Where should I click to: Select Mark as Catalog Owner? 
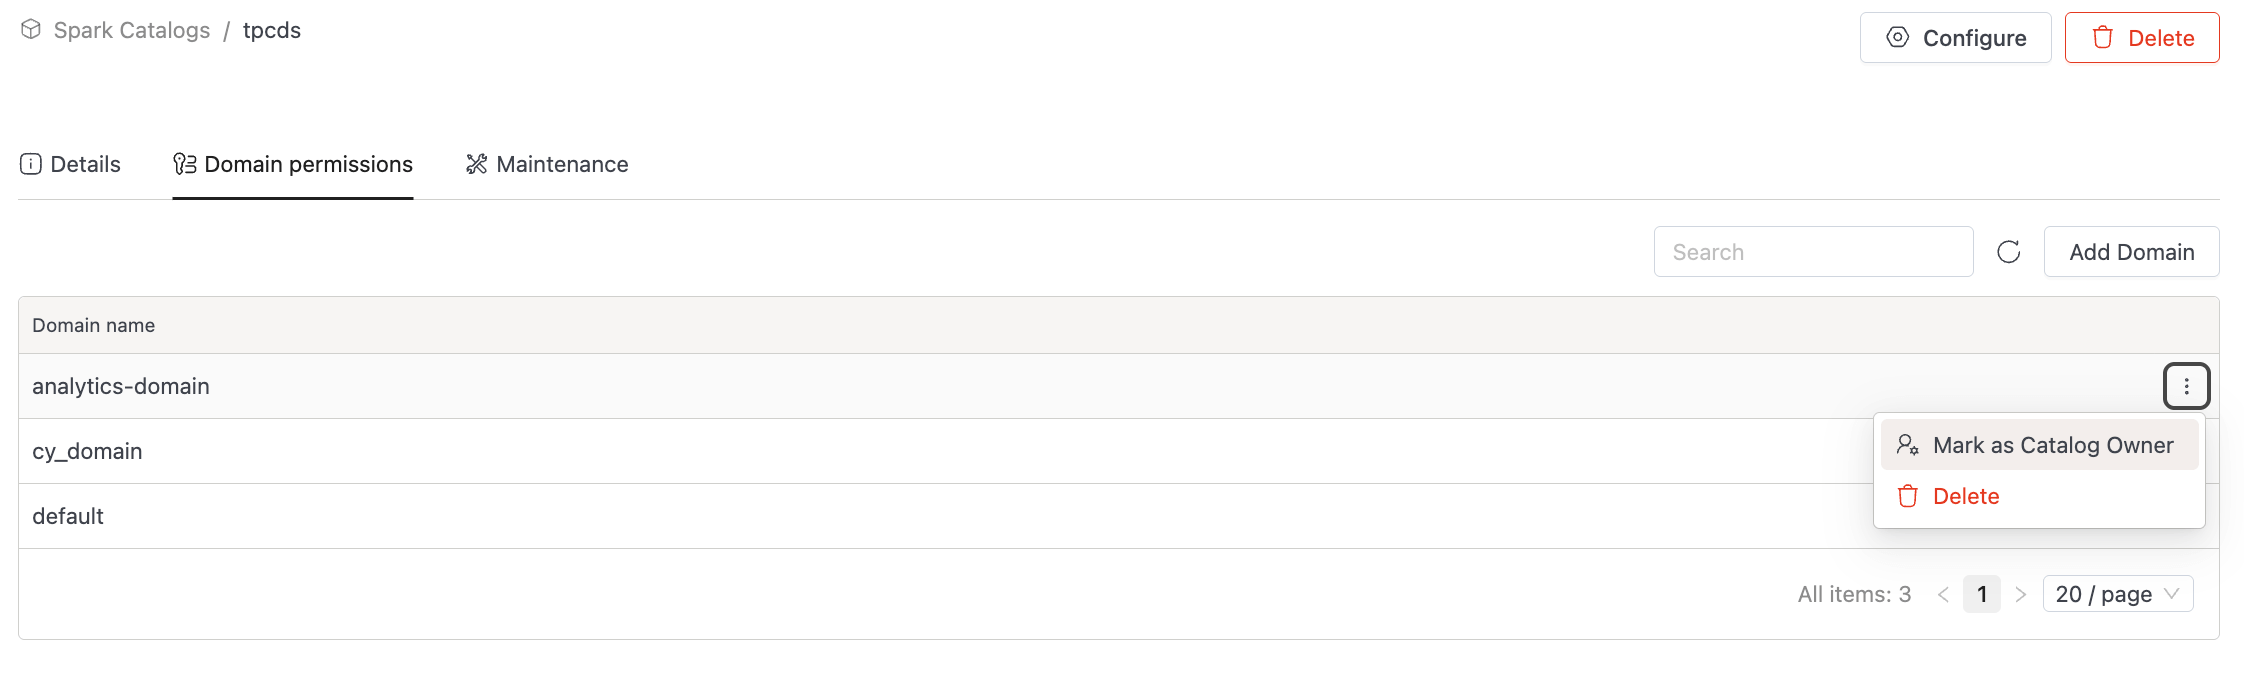click(x=2052, y=445)
